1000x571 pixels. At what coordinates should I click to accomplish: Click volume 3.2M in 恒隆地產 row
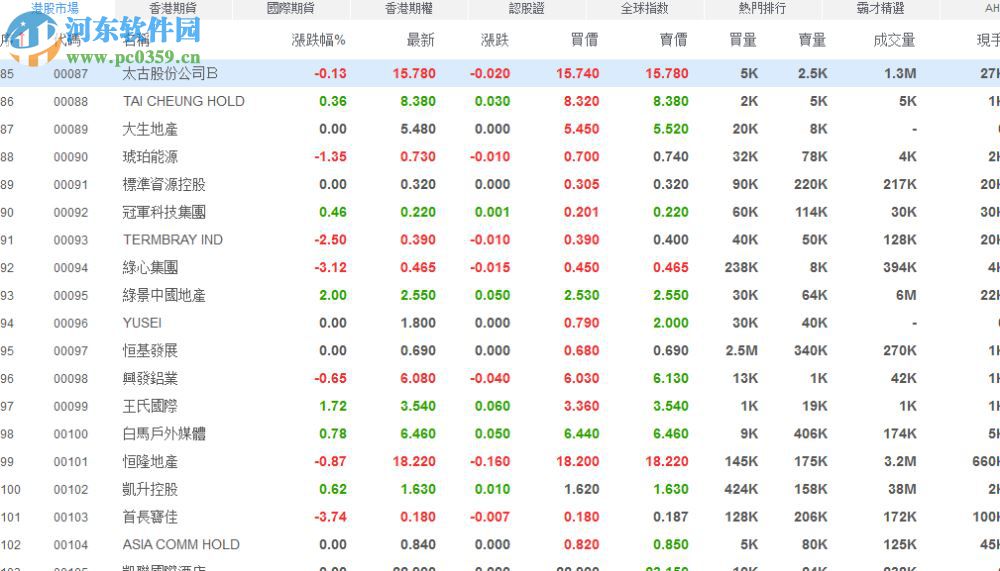pyautogui.click(x=900, y=461)
